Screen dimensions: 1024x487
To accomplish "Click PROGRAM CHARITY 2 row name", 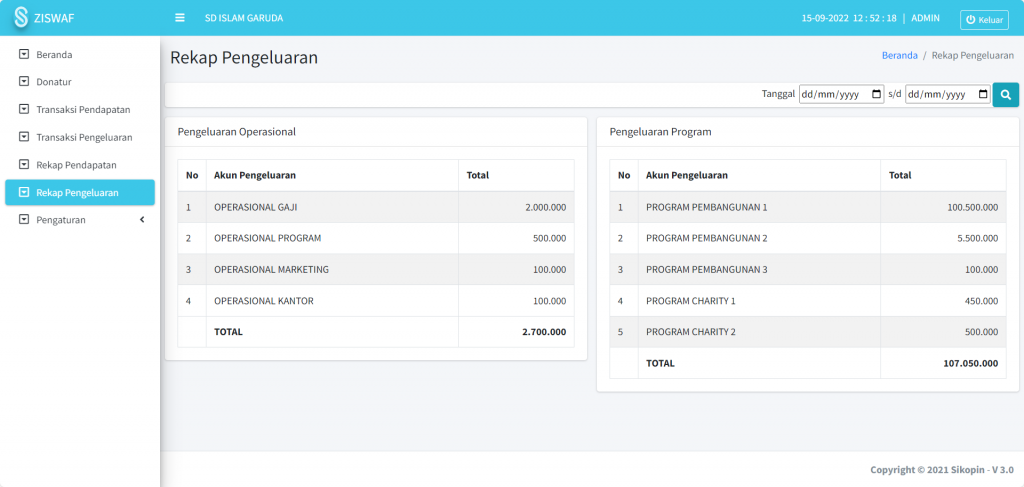I will [x=691, y=332].
